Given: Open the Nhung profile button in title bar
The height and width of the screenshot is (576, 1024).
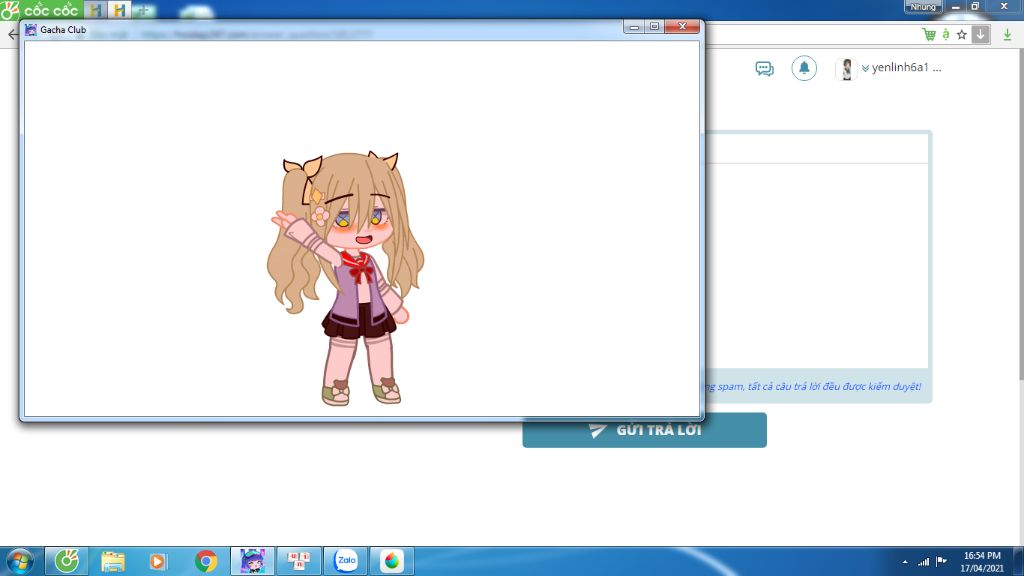Looking at the screenshot, I should point(923,7).
